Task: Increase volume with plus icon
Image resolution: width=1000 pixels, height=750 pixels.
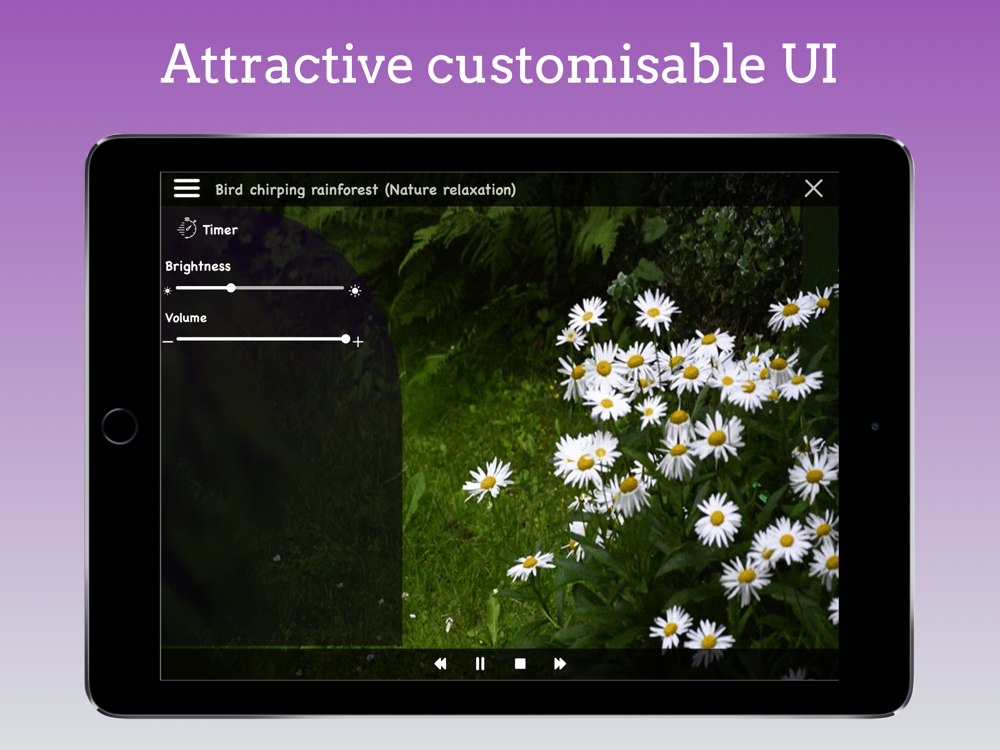Action: [x=358, y=342]
